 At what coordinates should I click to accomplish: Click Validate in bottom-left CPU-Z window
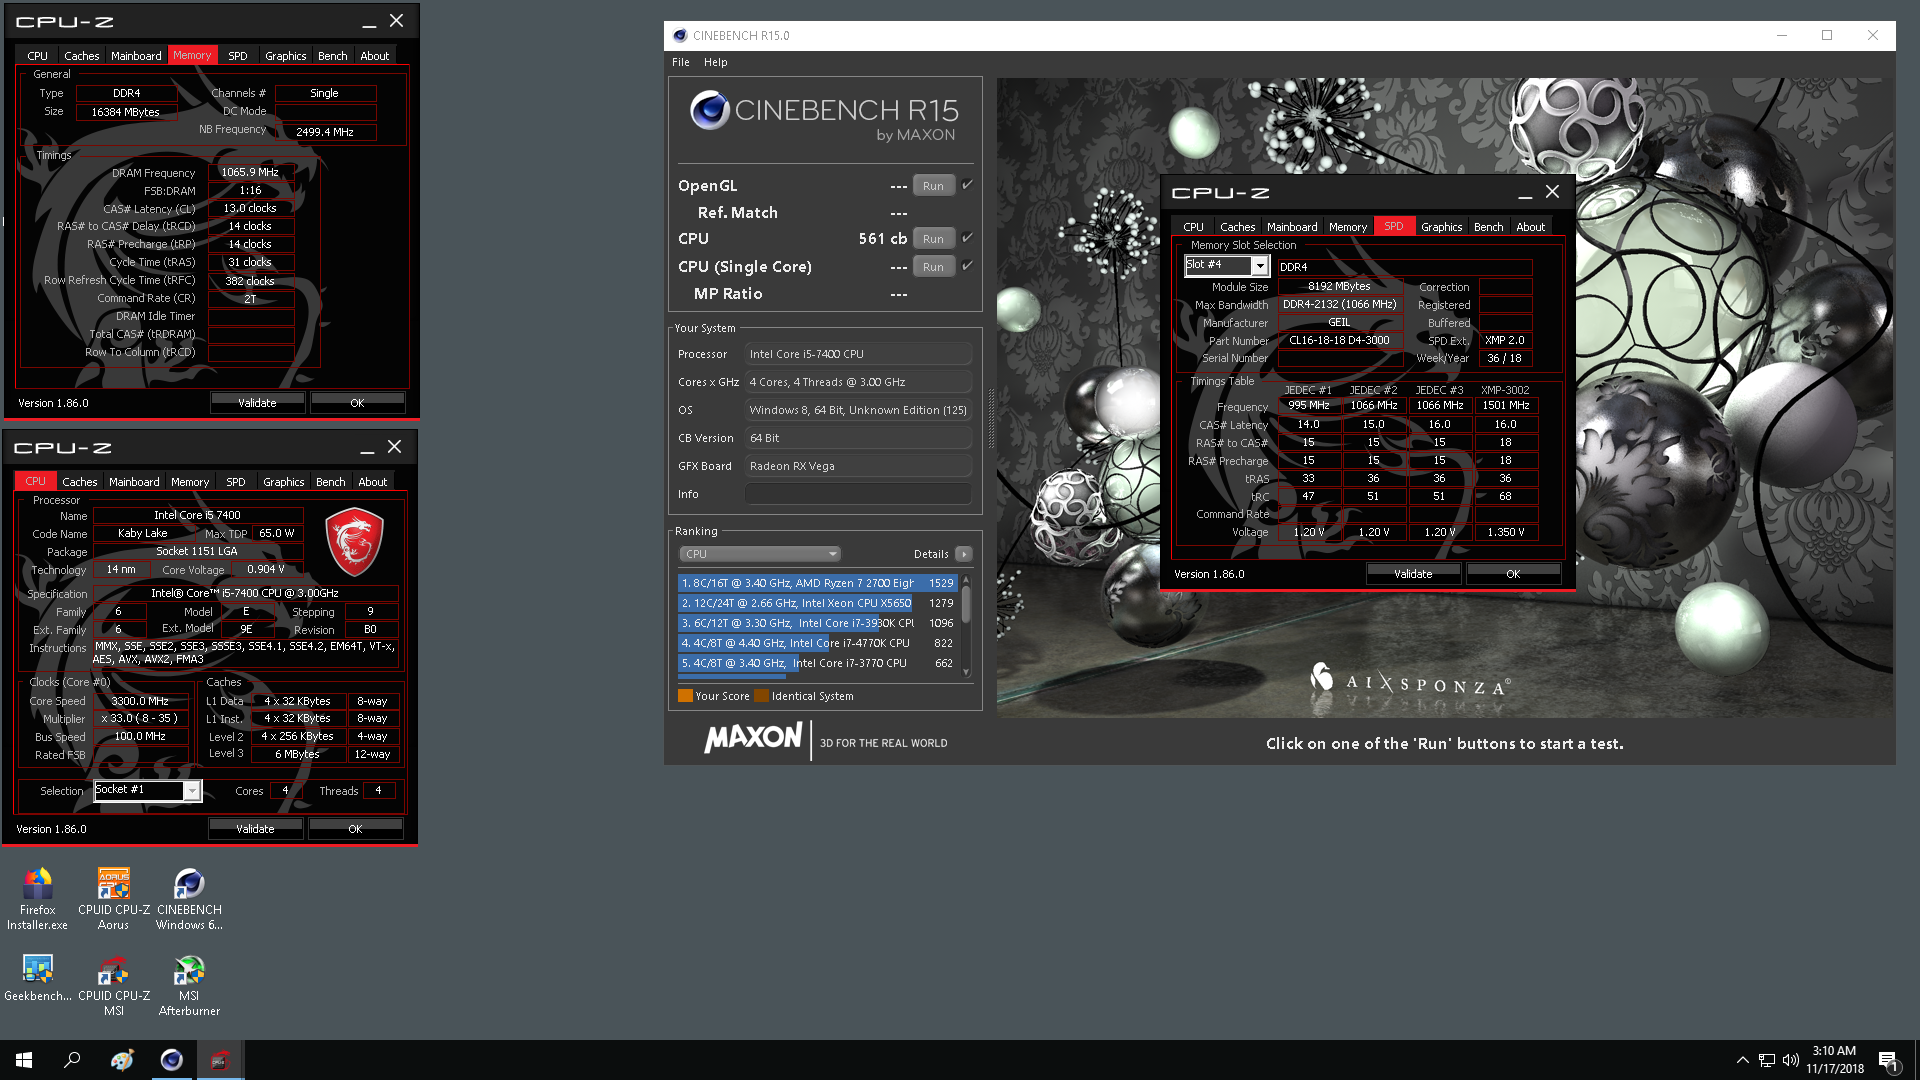(255, 829)
